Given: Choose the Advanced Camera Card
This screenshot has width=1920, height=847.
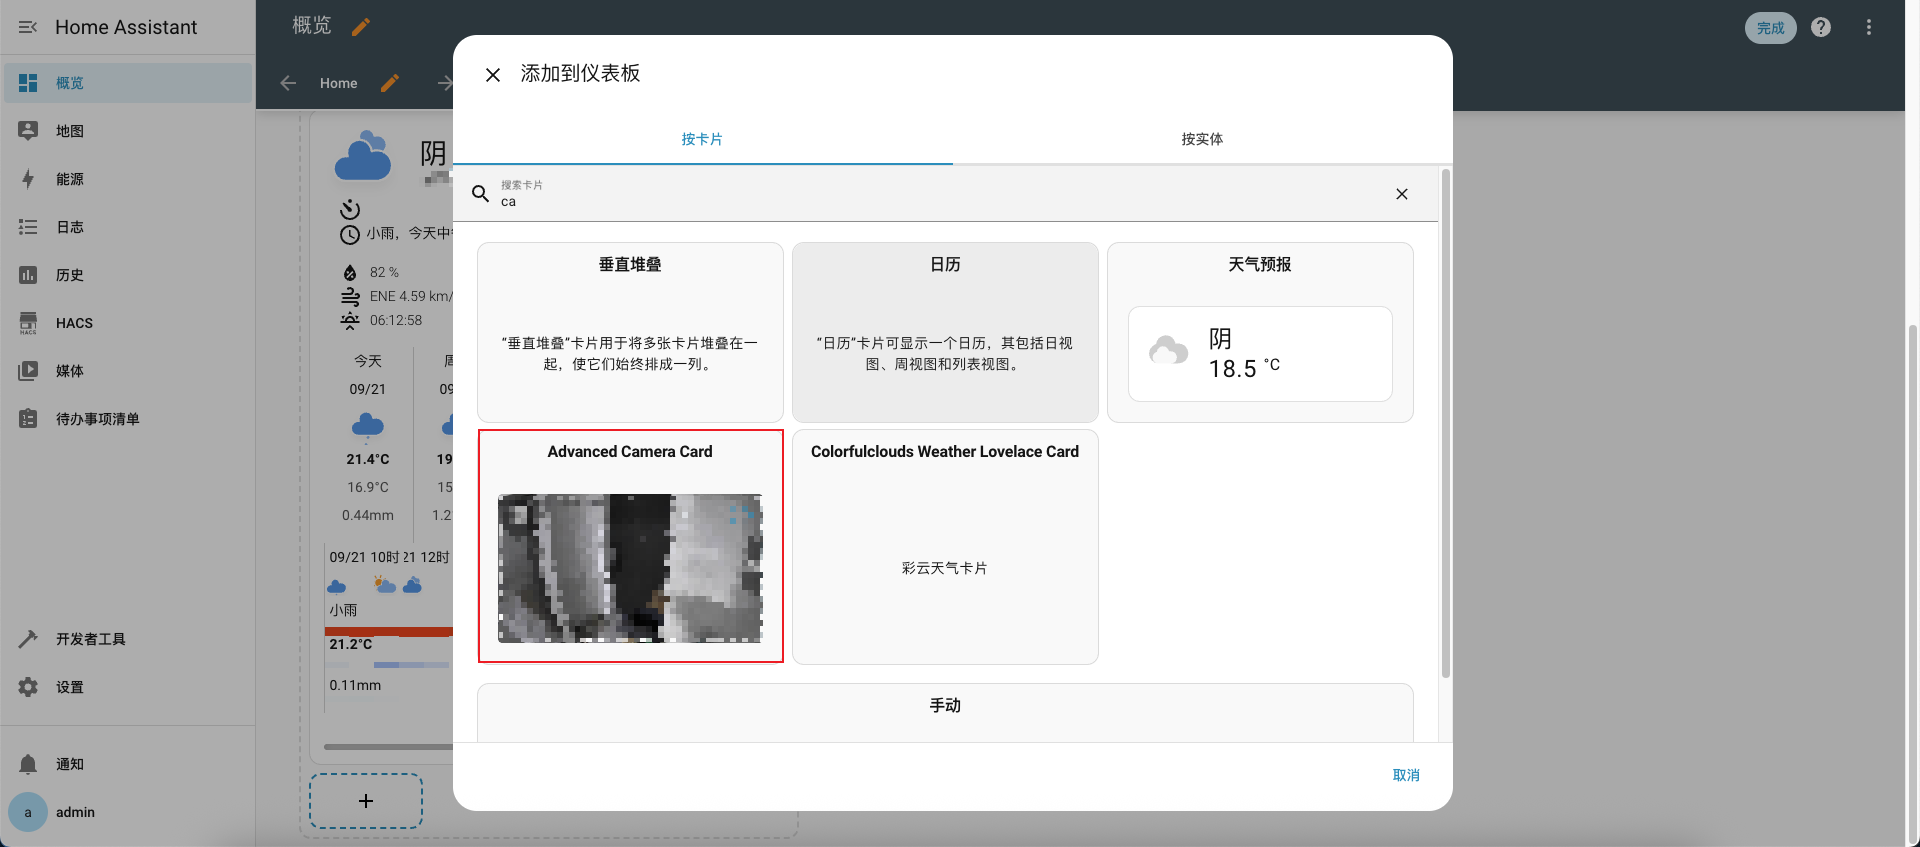Looking at the screenshot, I should pyautogui.click(x=630, y=546).
